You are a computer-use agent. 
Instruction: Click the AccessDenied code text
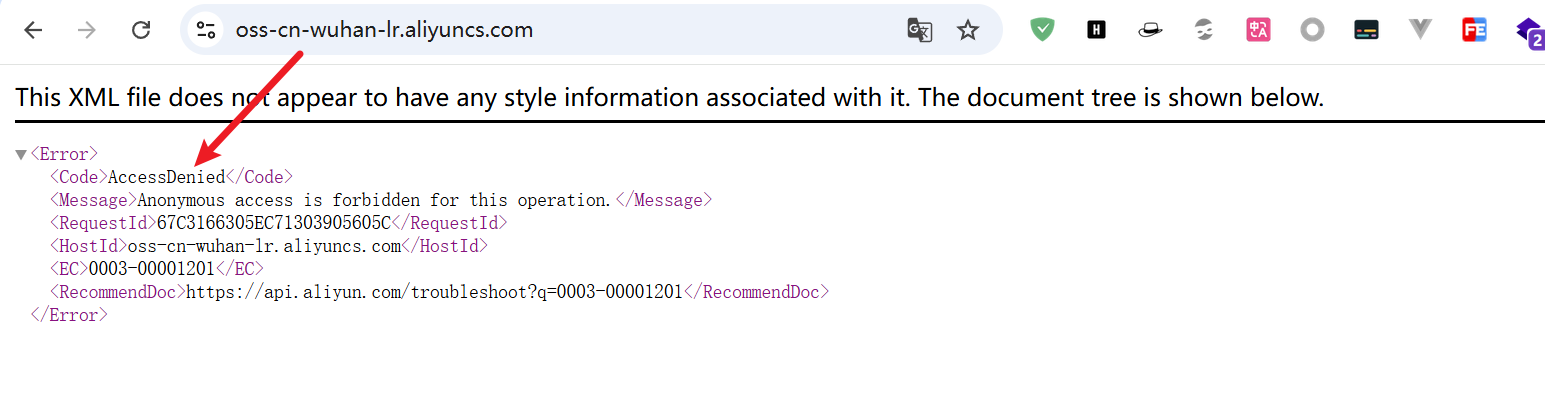[166, 177]
